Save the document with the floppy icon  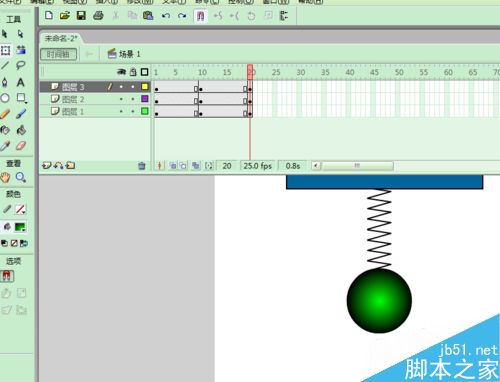[x=81, y=15]
